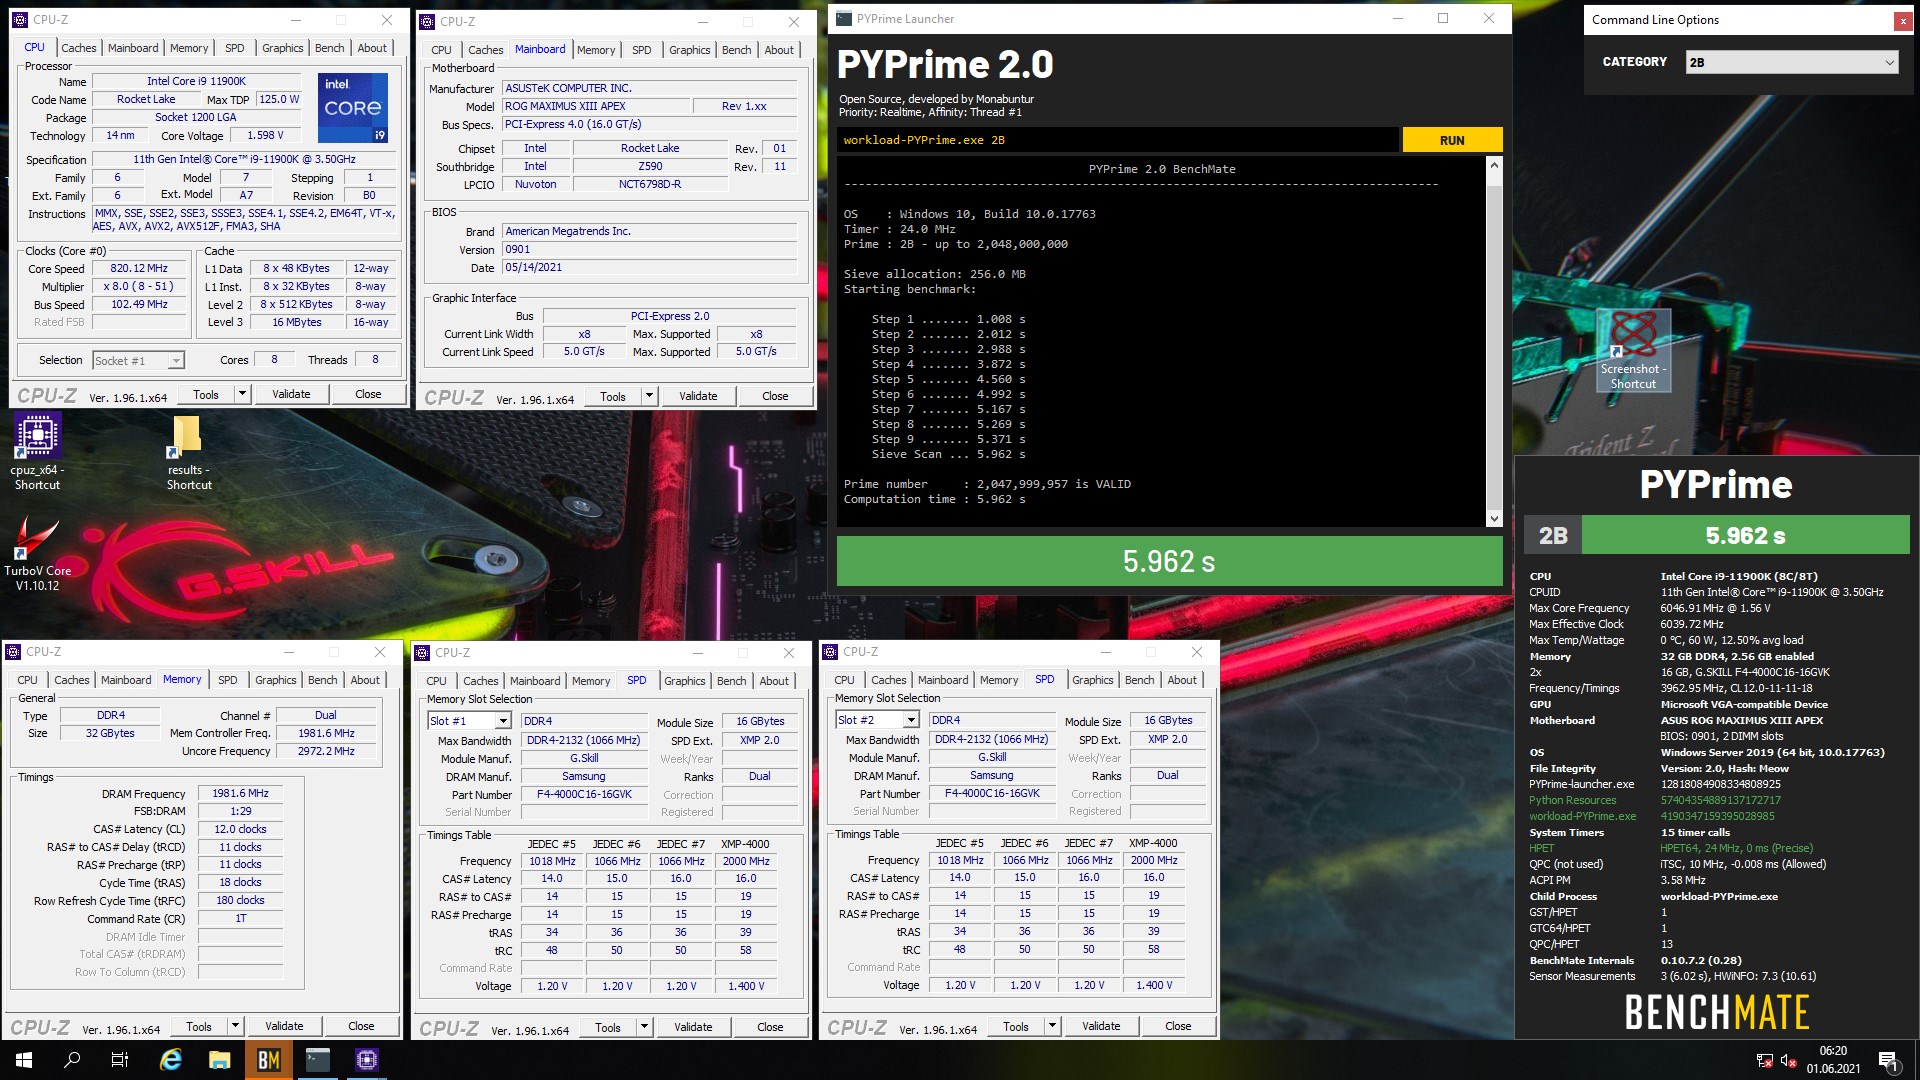
Task: Click Validate in the Slot #2 SPD window
Action: pyautogui.click(x=1101, y=1026)
